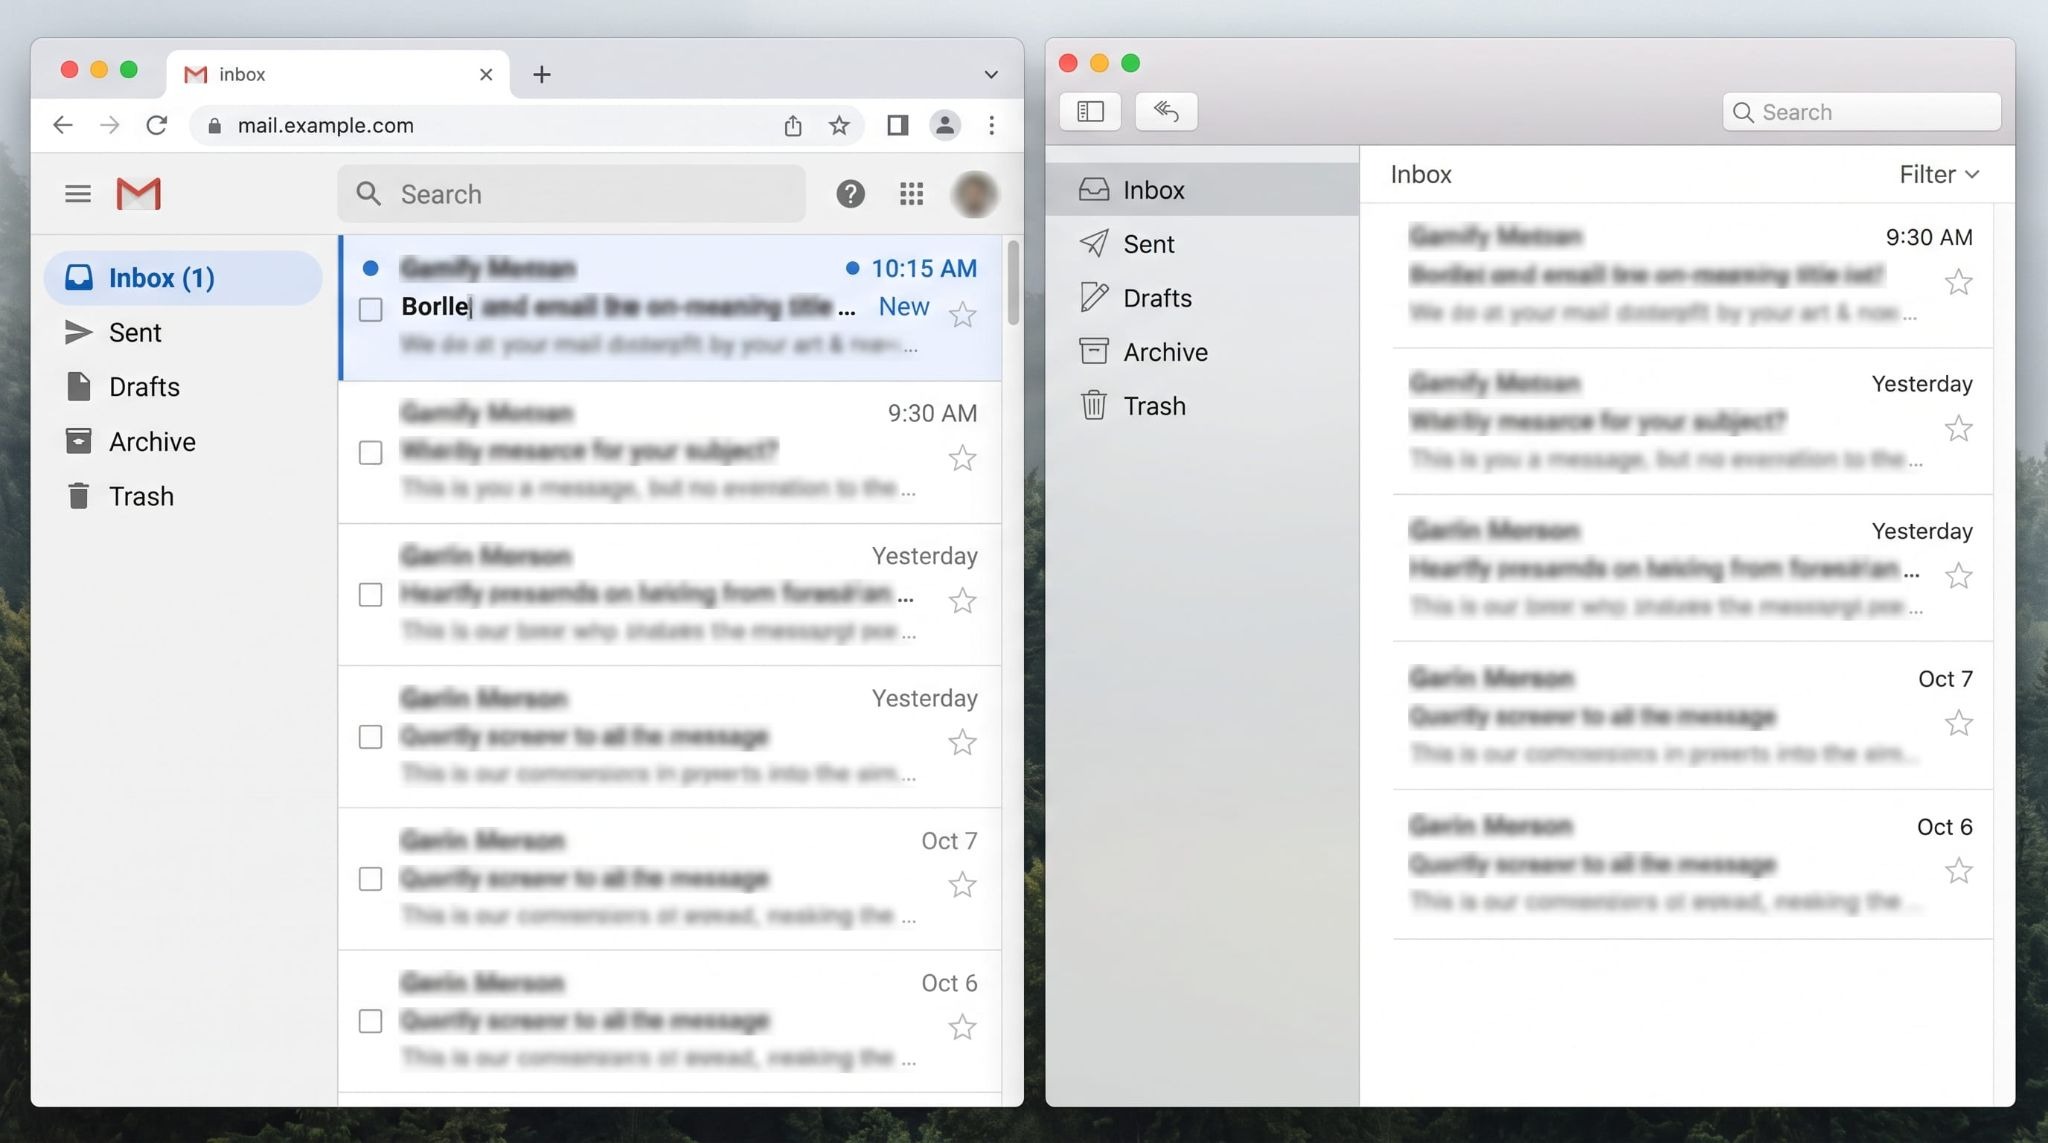Toggle the browser side panel icon
Viewport: 2048px width, 1143px height.
coord(897,125)
